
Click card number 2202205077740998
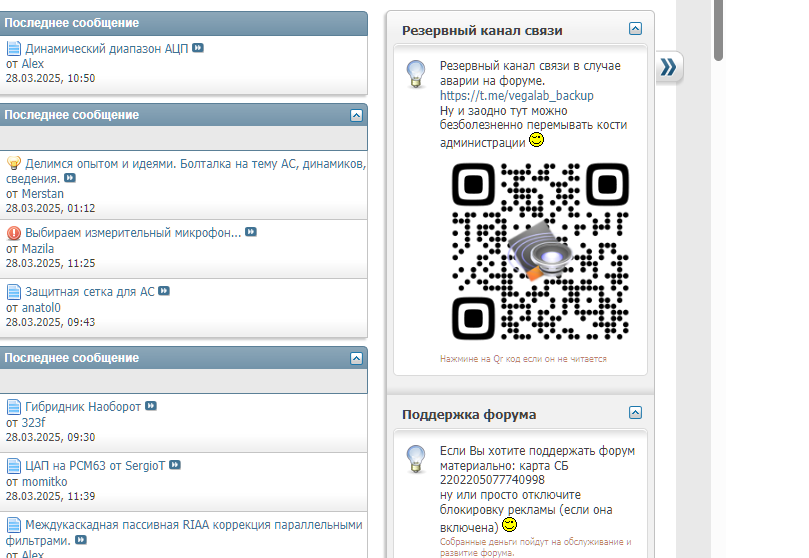pyautogui.click(x=492, y=480)
